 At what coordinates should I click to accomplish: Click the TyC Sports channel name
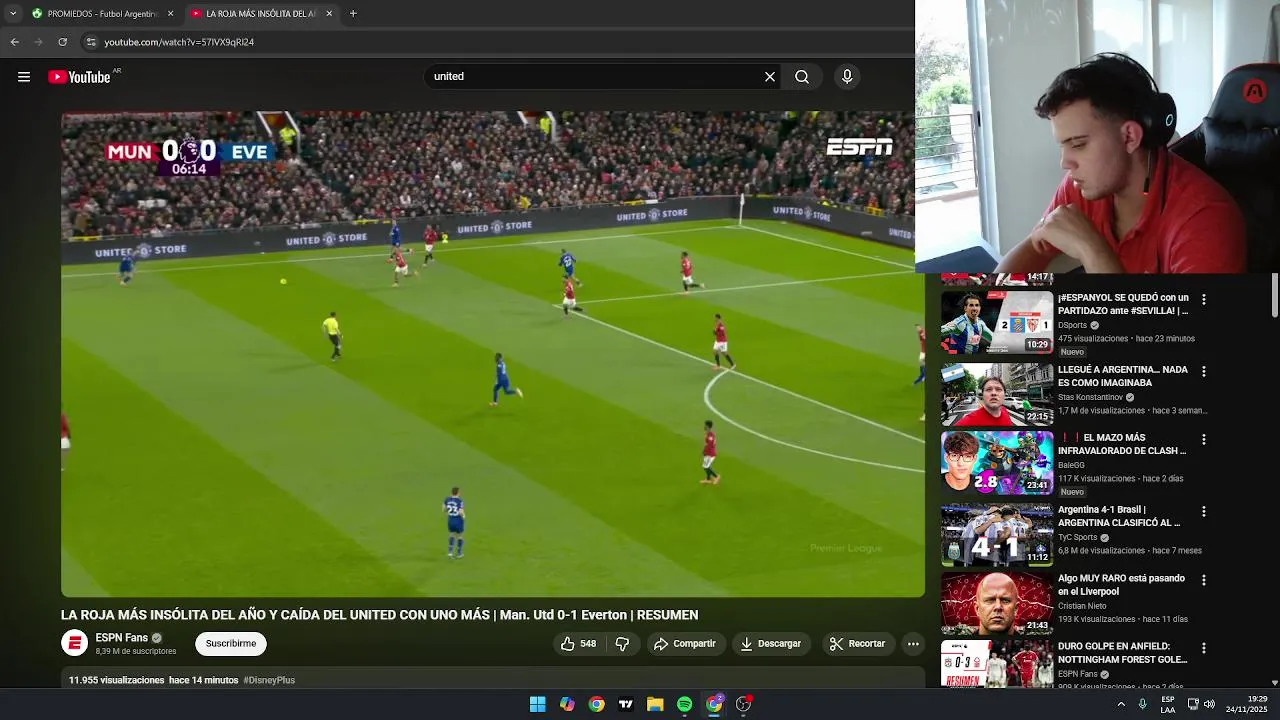pyautogui.click(x=1077, y=537)
